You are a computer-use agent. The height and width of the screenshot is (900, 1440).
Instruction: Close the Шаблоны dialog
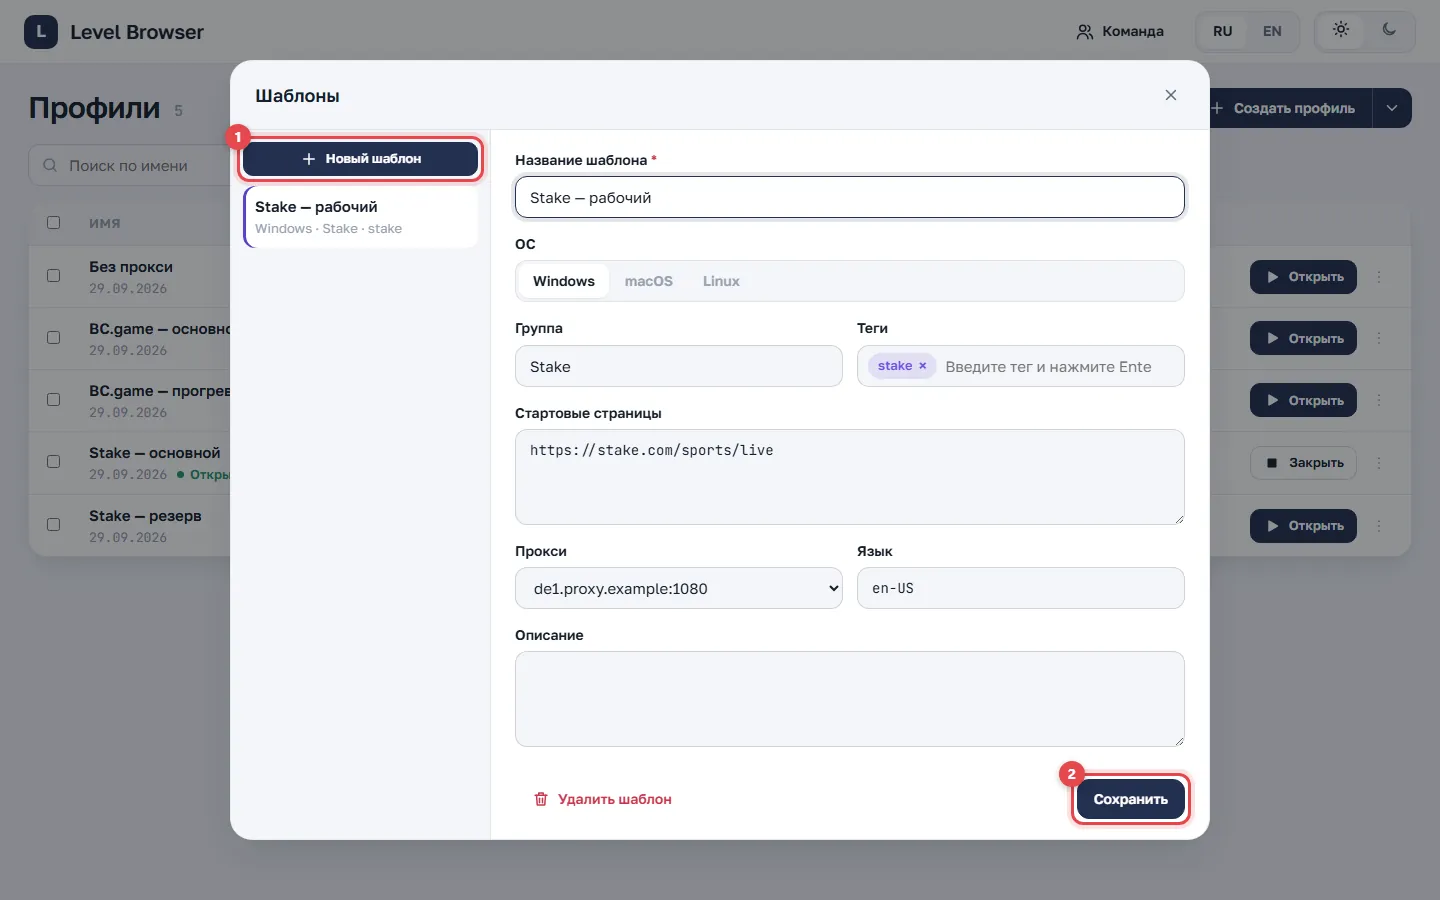coord(1171,95)
